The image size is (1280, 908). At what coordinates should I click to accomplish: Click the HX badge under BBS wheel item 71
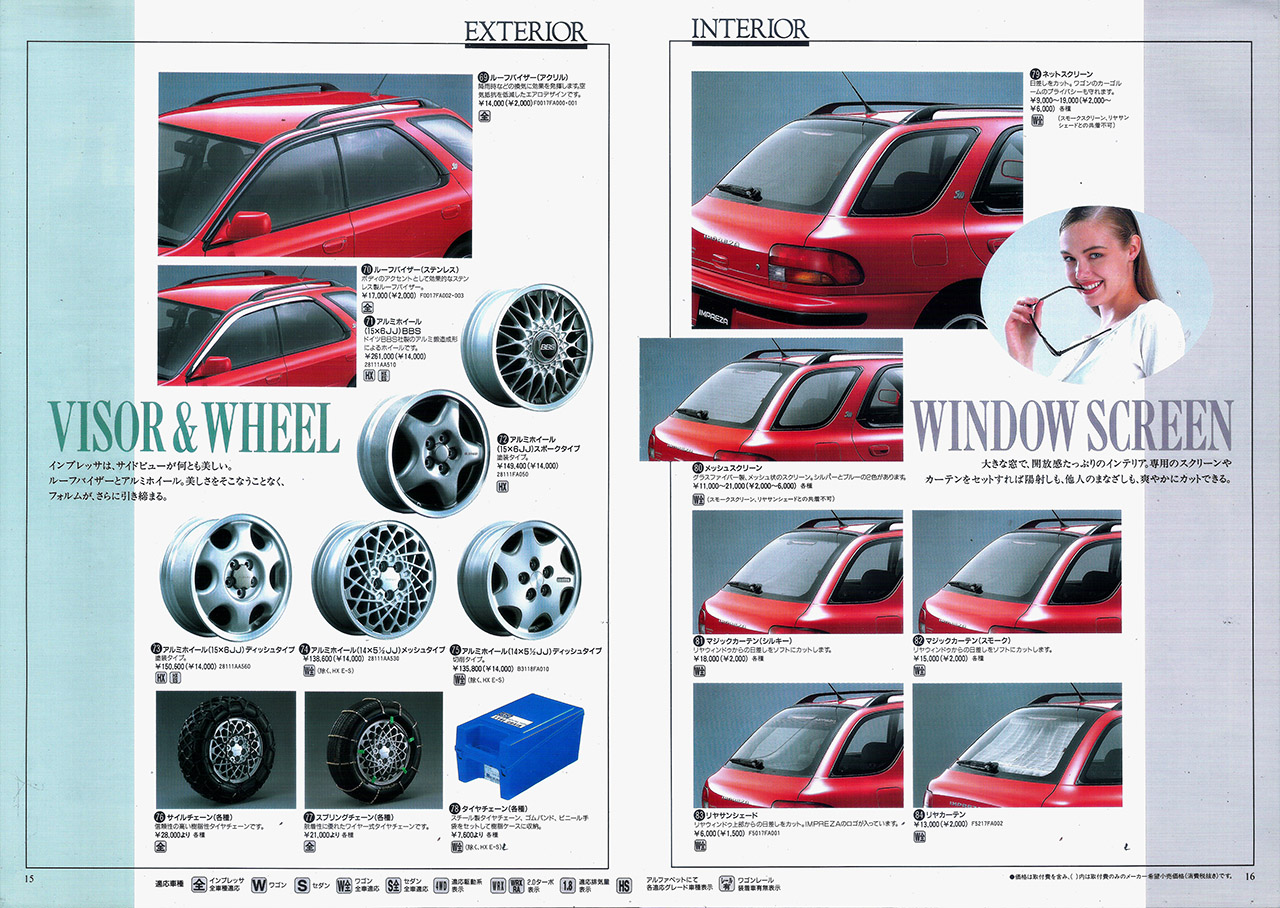(x=368, y=376)
